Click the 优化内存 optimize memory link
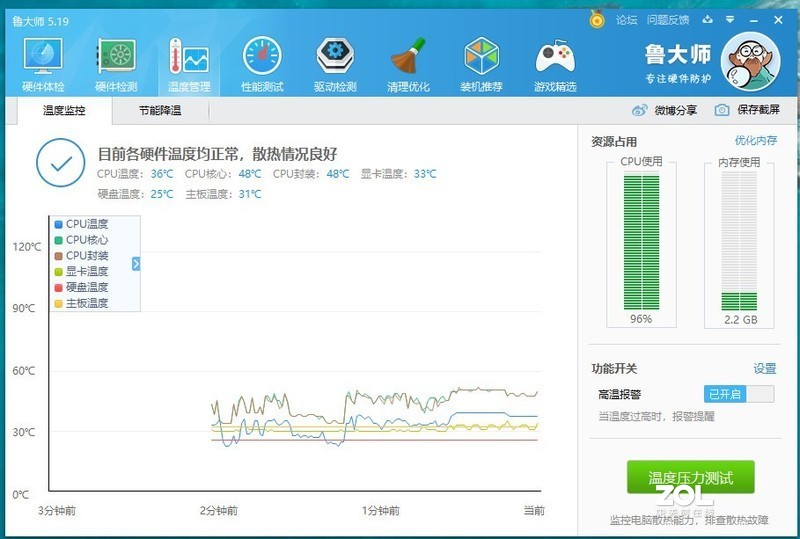Viewport: 800px width, 539px height. (x=756, y=140)
